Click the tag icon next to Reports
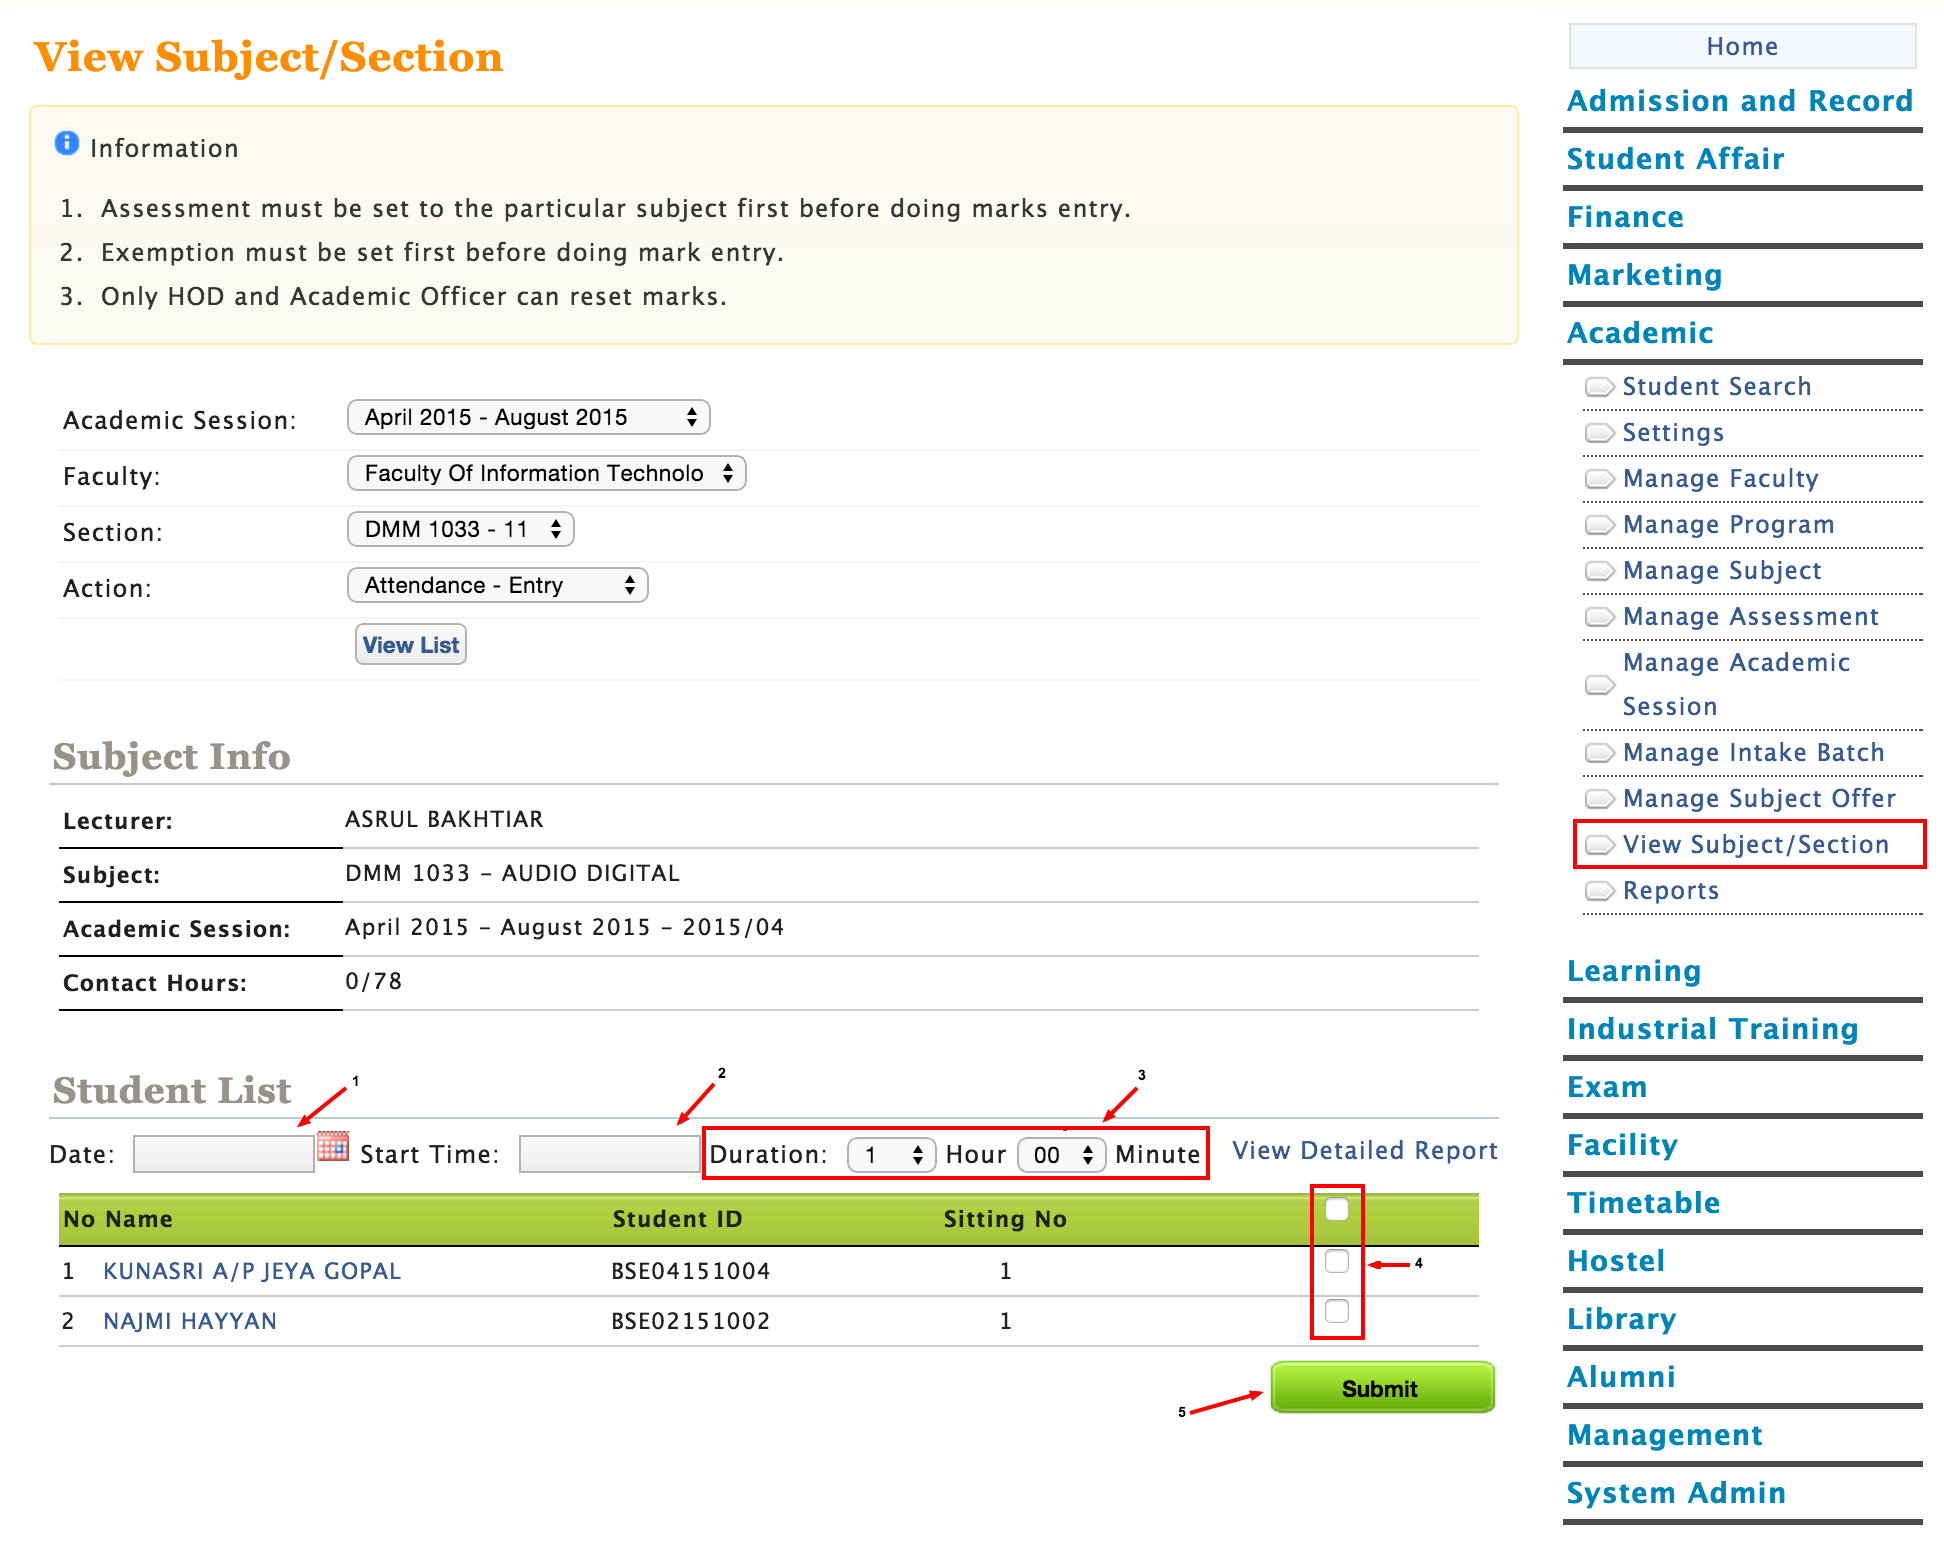 (x=1599, y=891)
